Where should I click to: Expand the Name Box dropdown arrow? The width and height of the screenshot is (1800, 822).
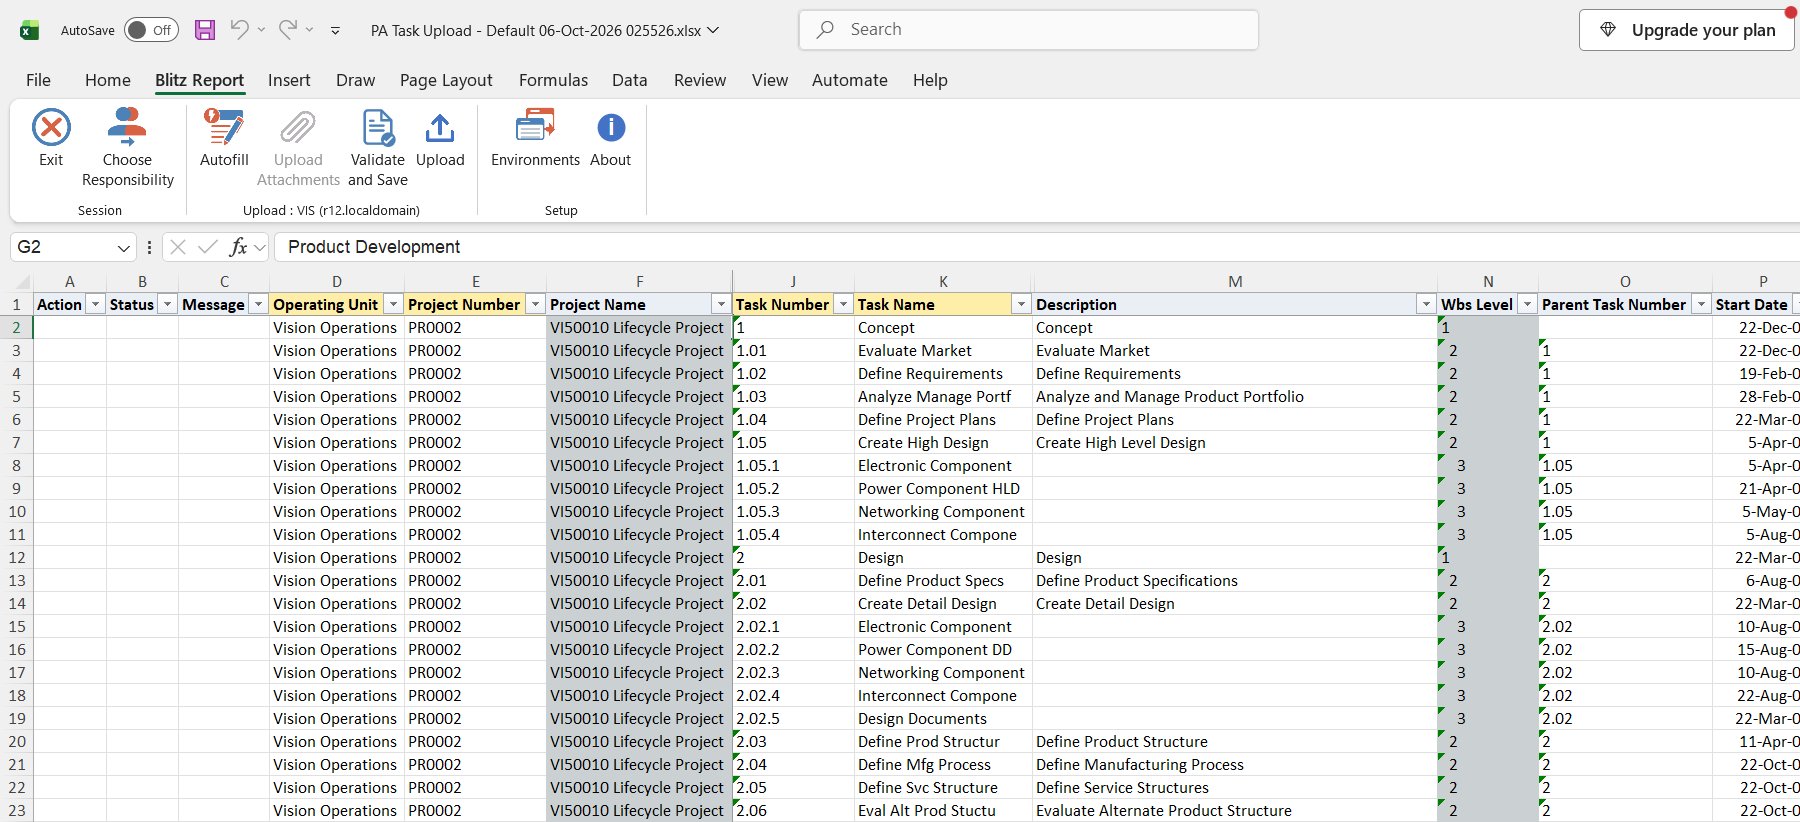coord(124,248)
